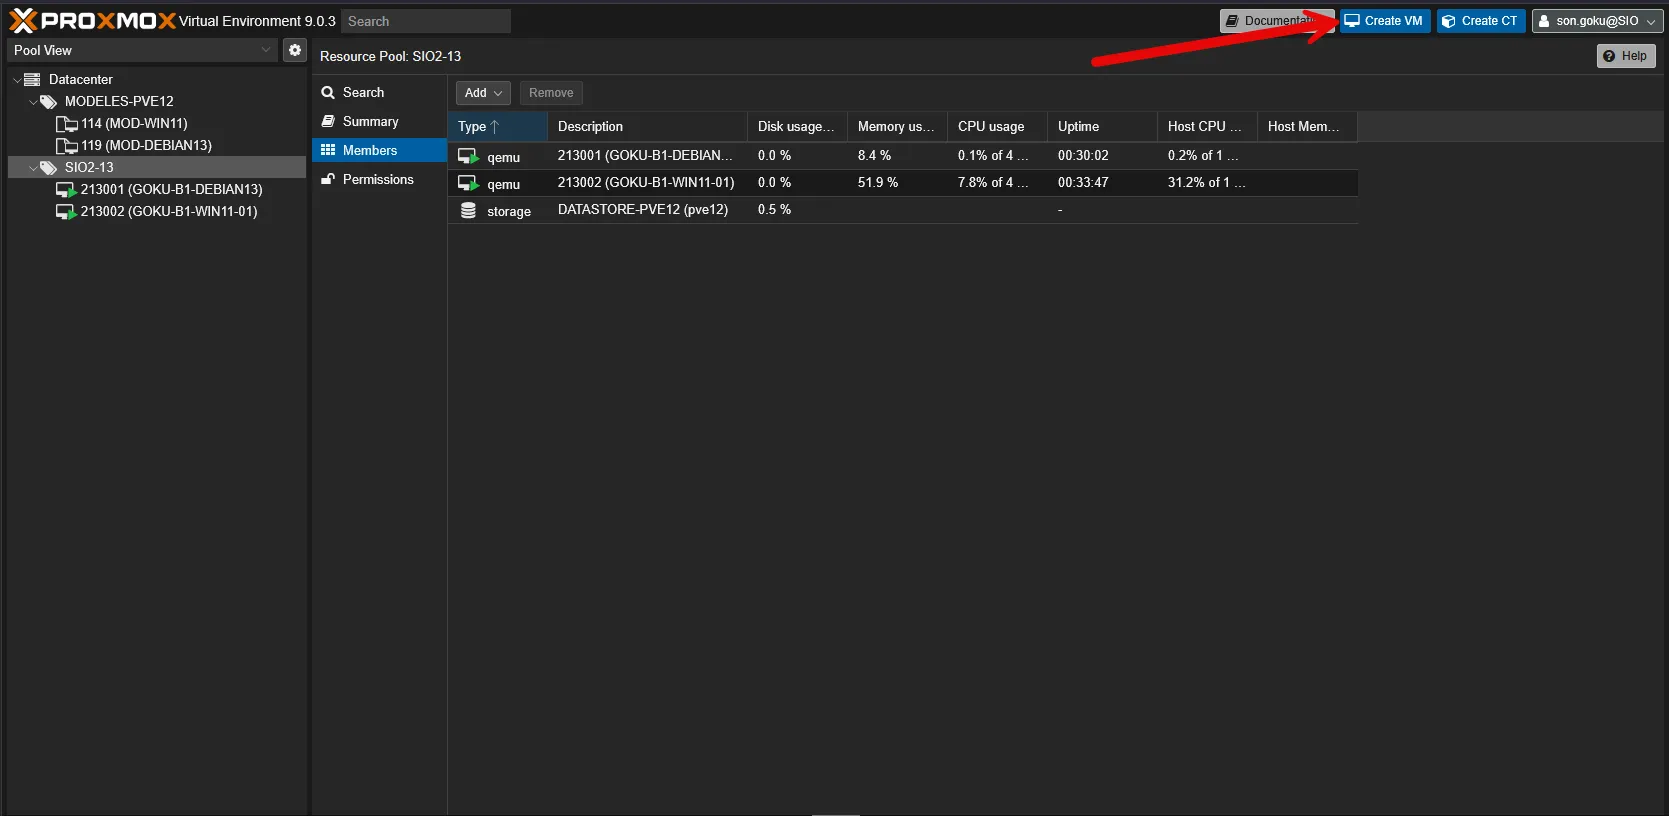The width and height of the screenshot is (1669, 816).
Task: Click the storage row database icon
Action: 468,211
